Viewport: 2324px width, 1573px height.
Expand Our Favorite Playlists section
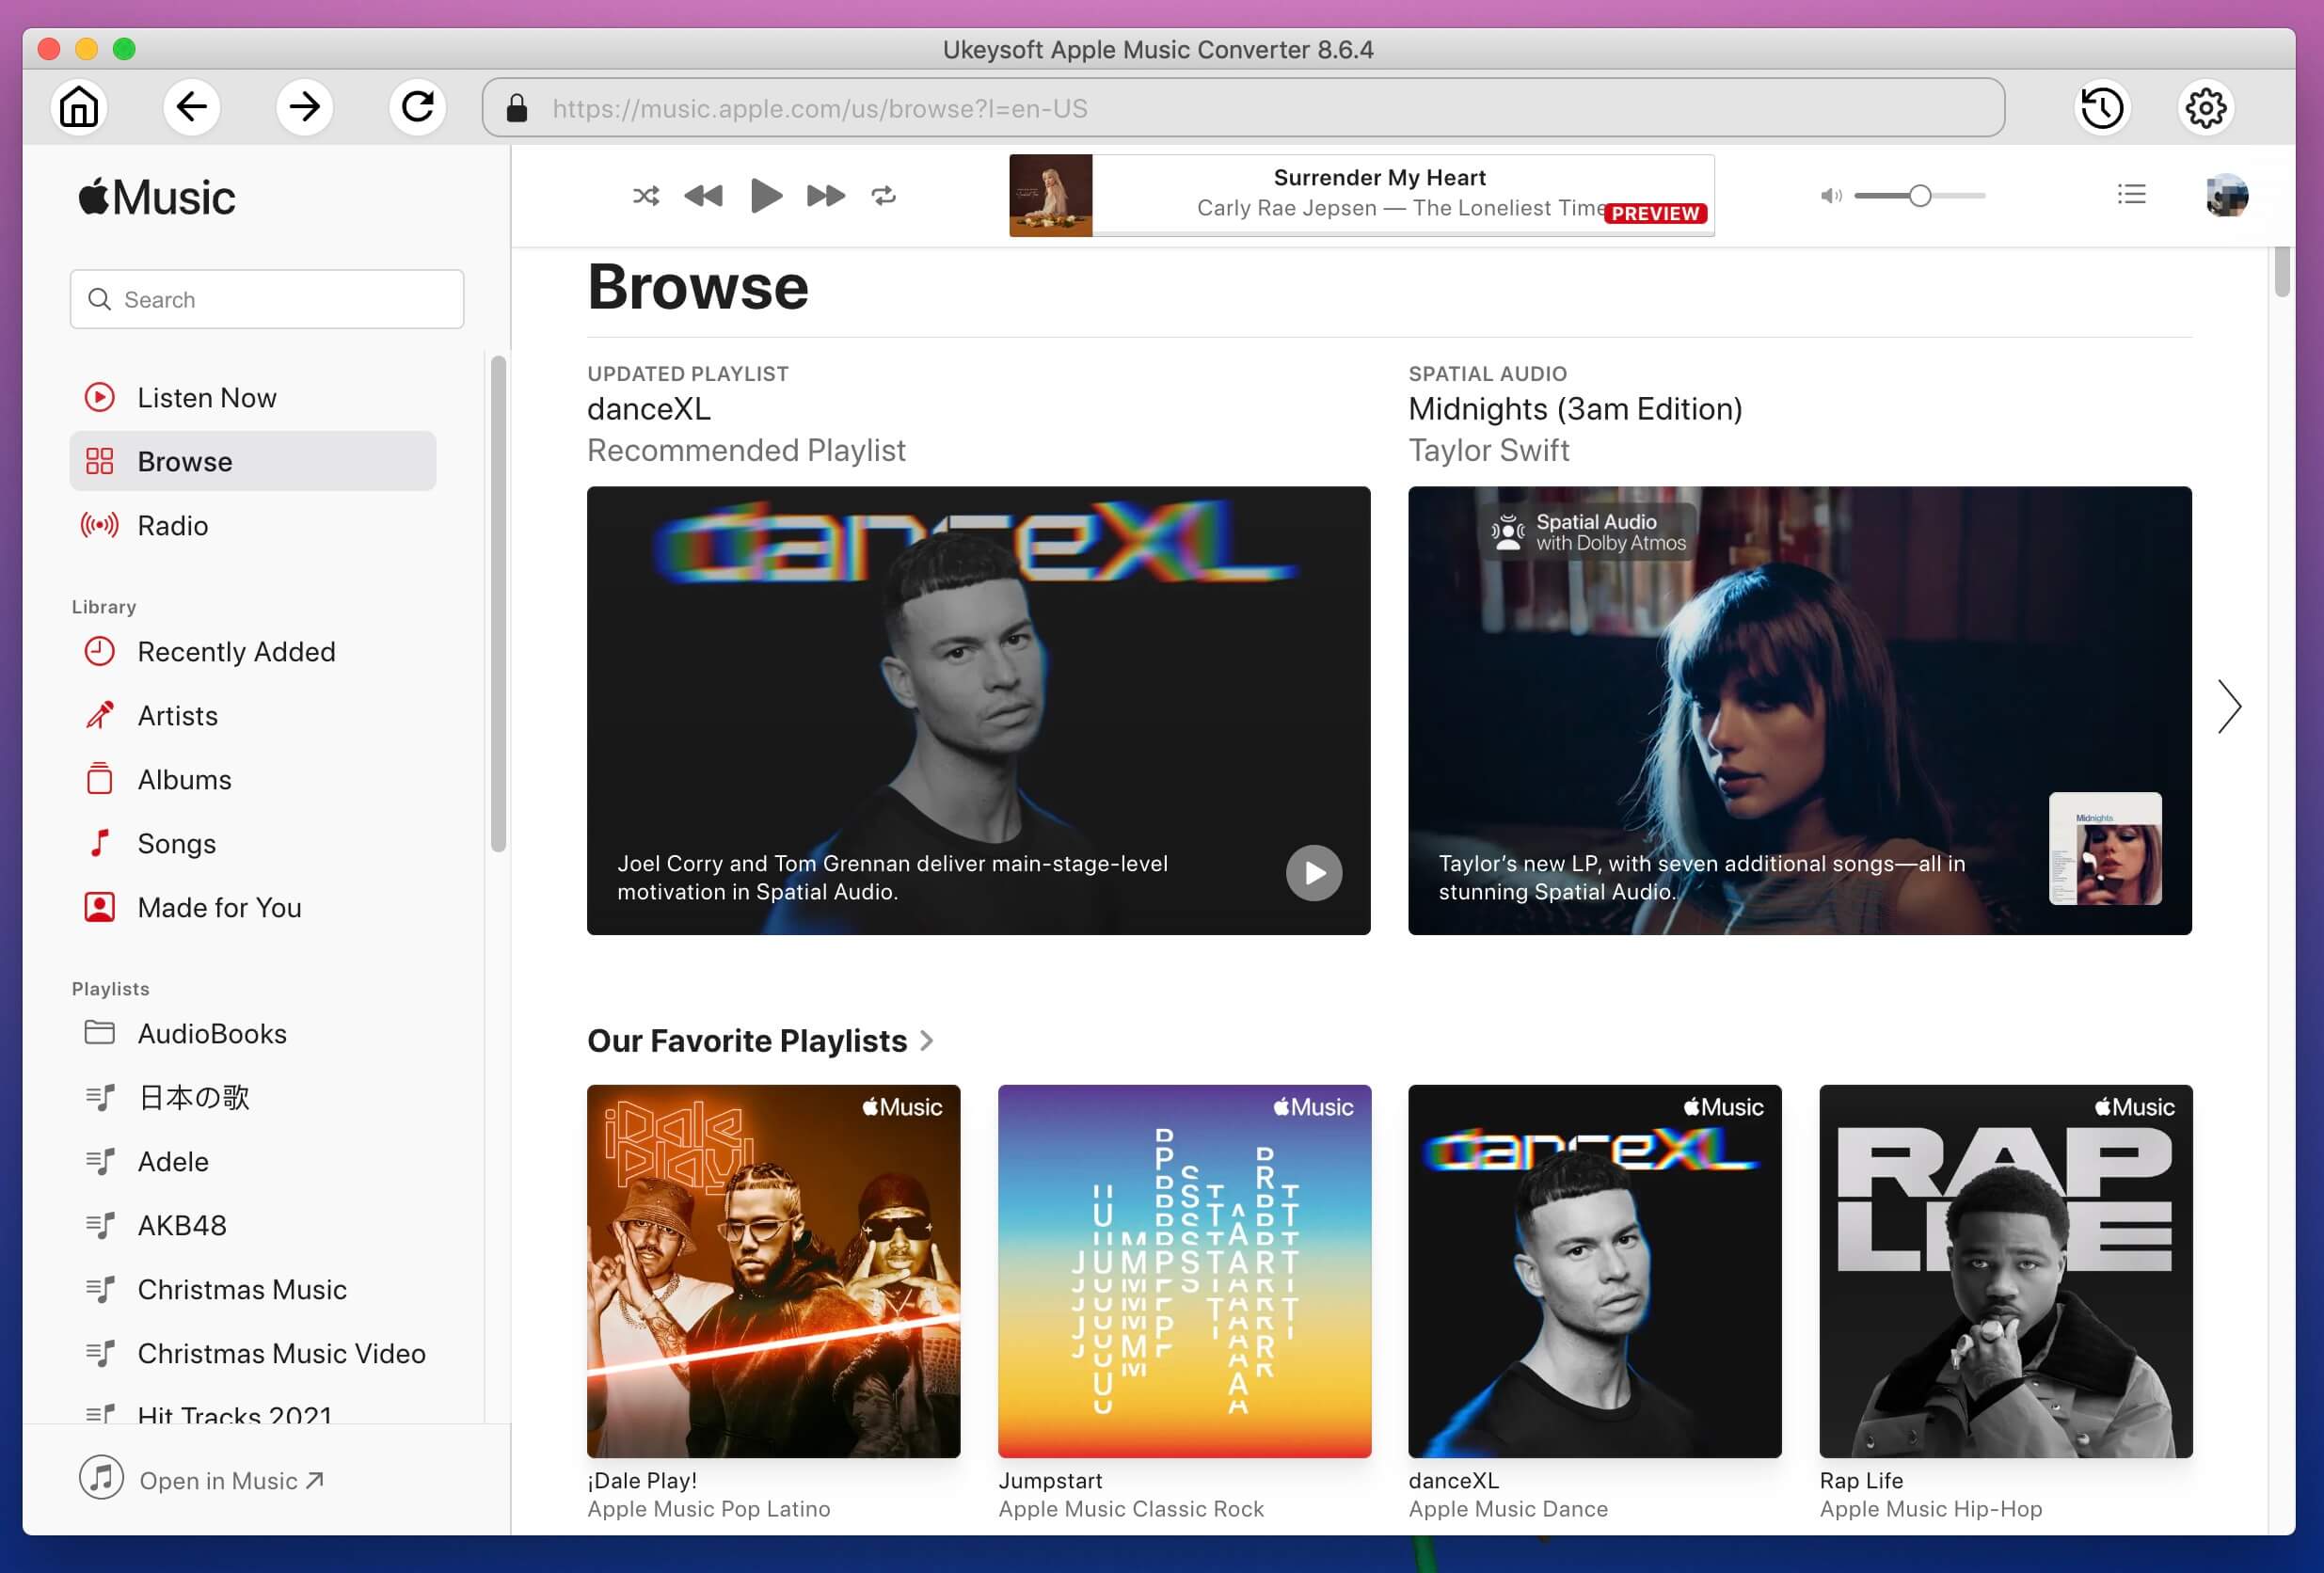[927, 1040]
